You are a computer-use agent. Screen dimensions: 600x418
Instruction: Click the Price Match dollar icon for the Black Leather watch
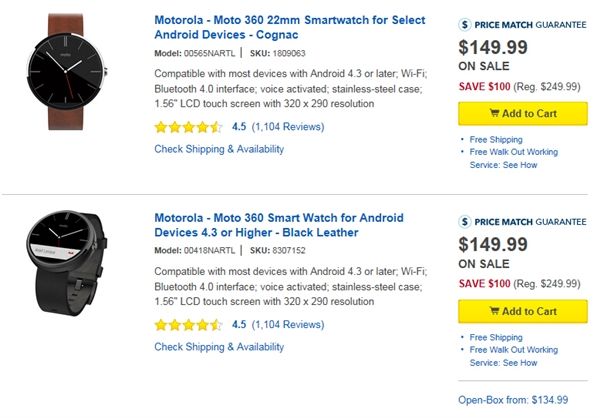[466, 221]
